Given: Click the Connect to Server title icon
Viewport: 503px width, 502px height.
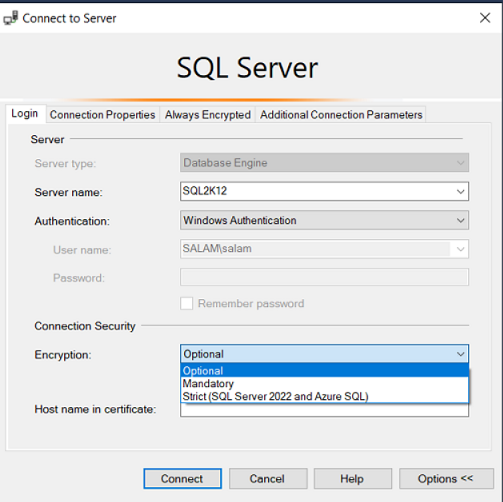Looking at the screenshot, I should coord(11,18).
